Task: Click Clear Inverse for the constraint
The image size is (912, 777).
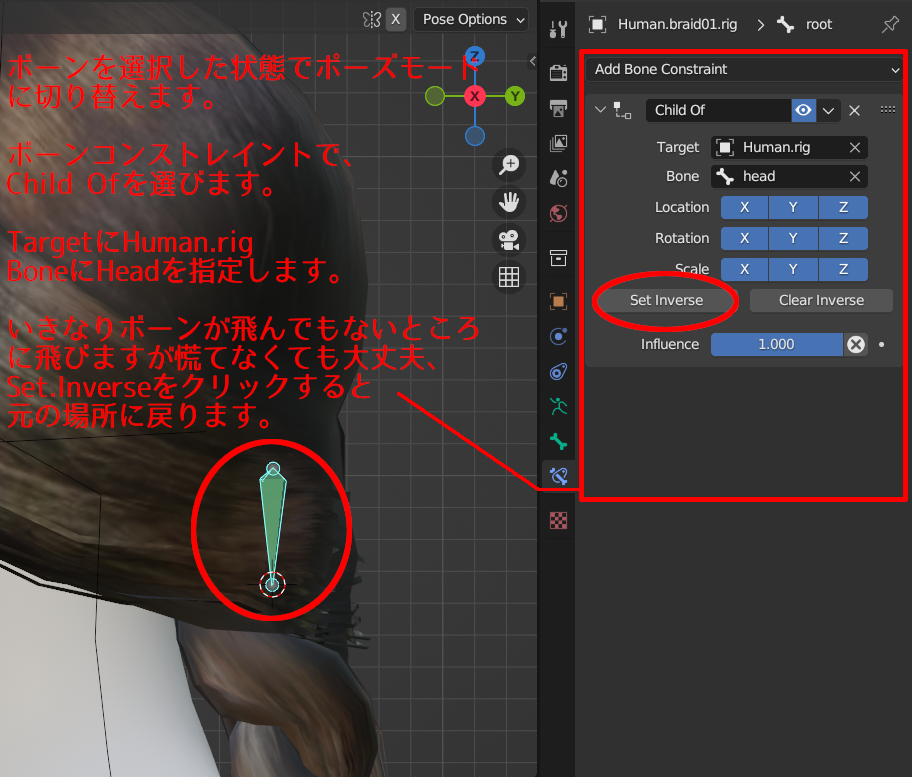Action: coord(821,300)
